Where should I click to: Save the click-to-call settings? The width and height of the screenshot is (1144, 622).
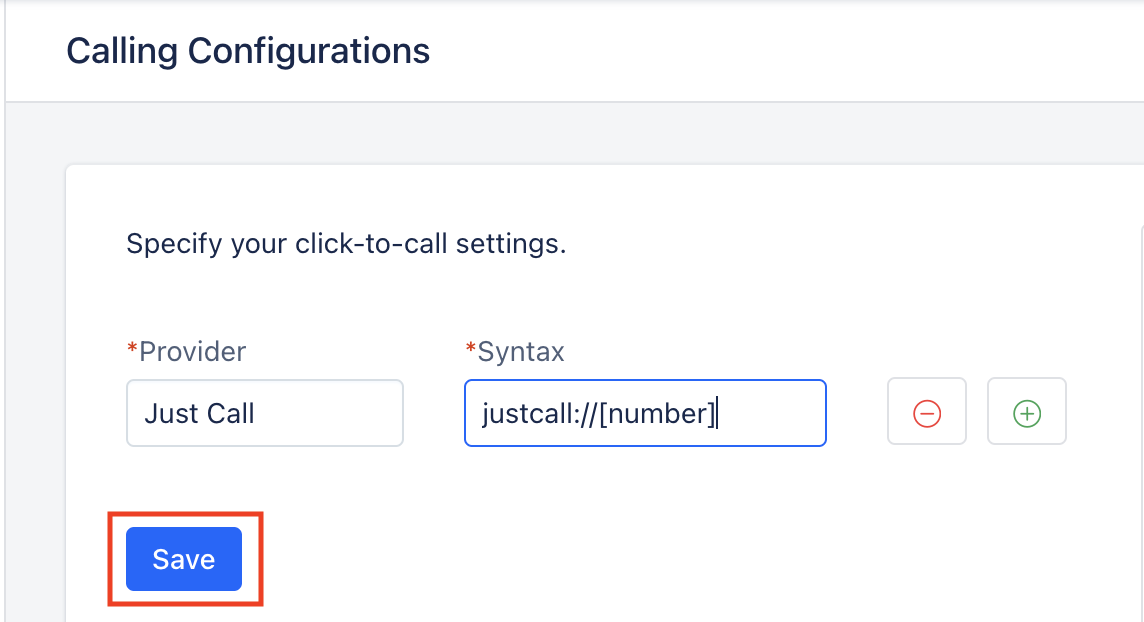tap(184, 559)
